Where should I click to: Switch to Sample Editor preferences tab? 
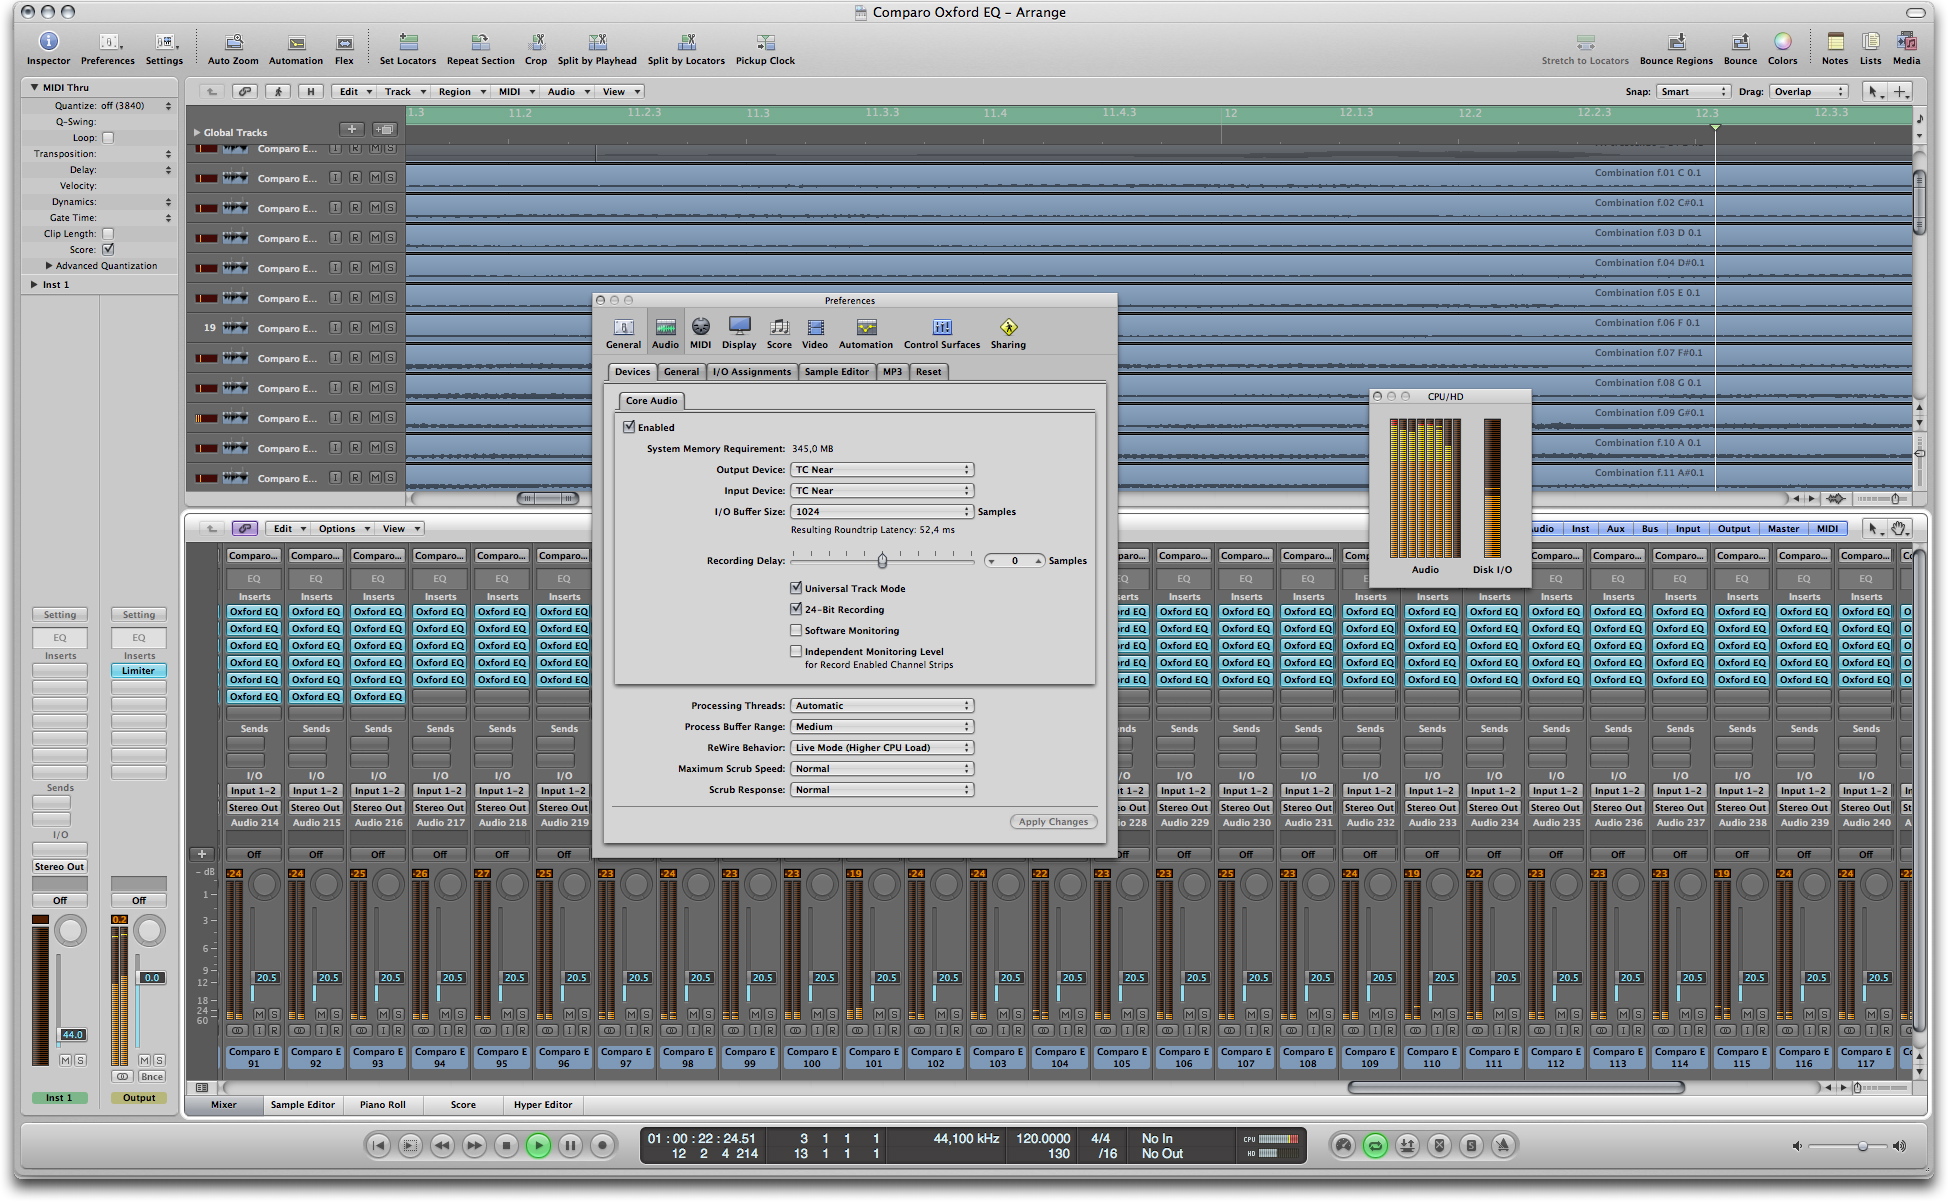(837, 372)
